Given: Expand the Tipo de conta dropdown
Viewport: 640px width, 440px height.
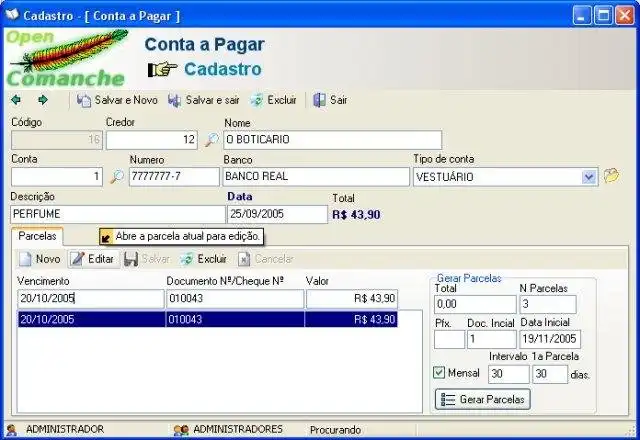Looking at the screenshot, I should tap(589, 177).
